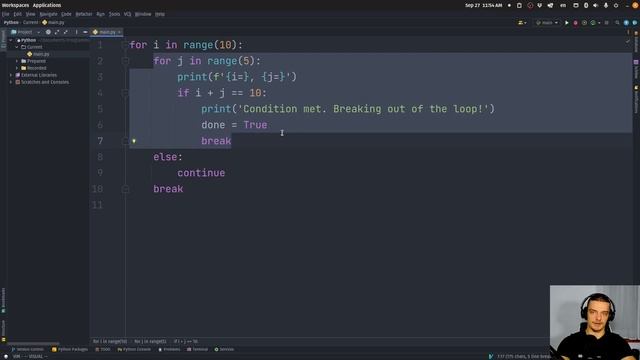Open Search Everywhere magnifier icon
The width and height of the screenshot is (640, 360).
pos(617,23)
